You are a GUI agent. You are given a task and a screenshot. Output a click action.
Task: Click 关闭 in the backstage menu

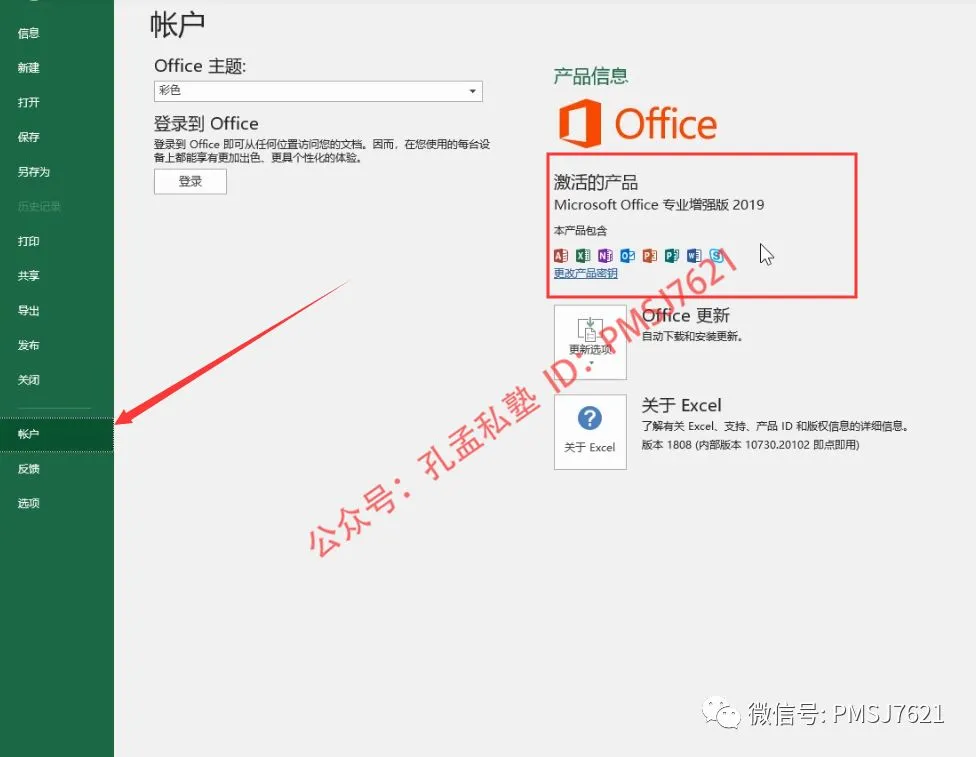click(x=29, y=380)
